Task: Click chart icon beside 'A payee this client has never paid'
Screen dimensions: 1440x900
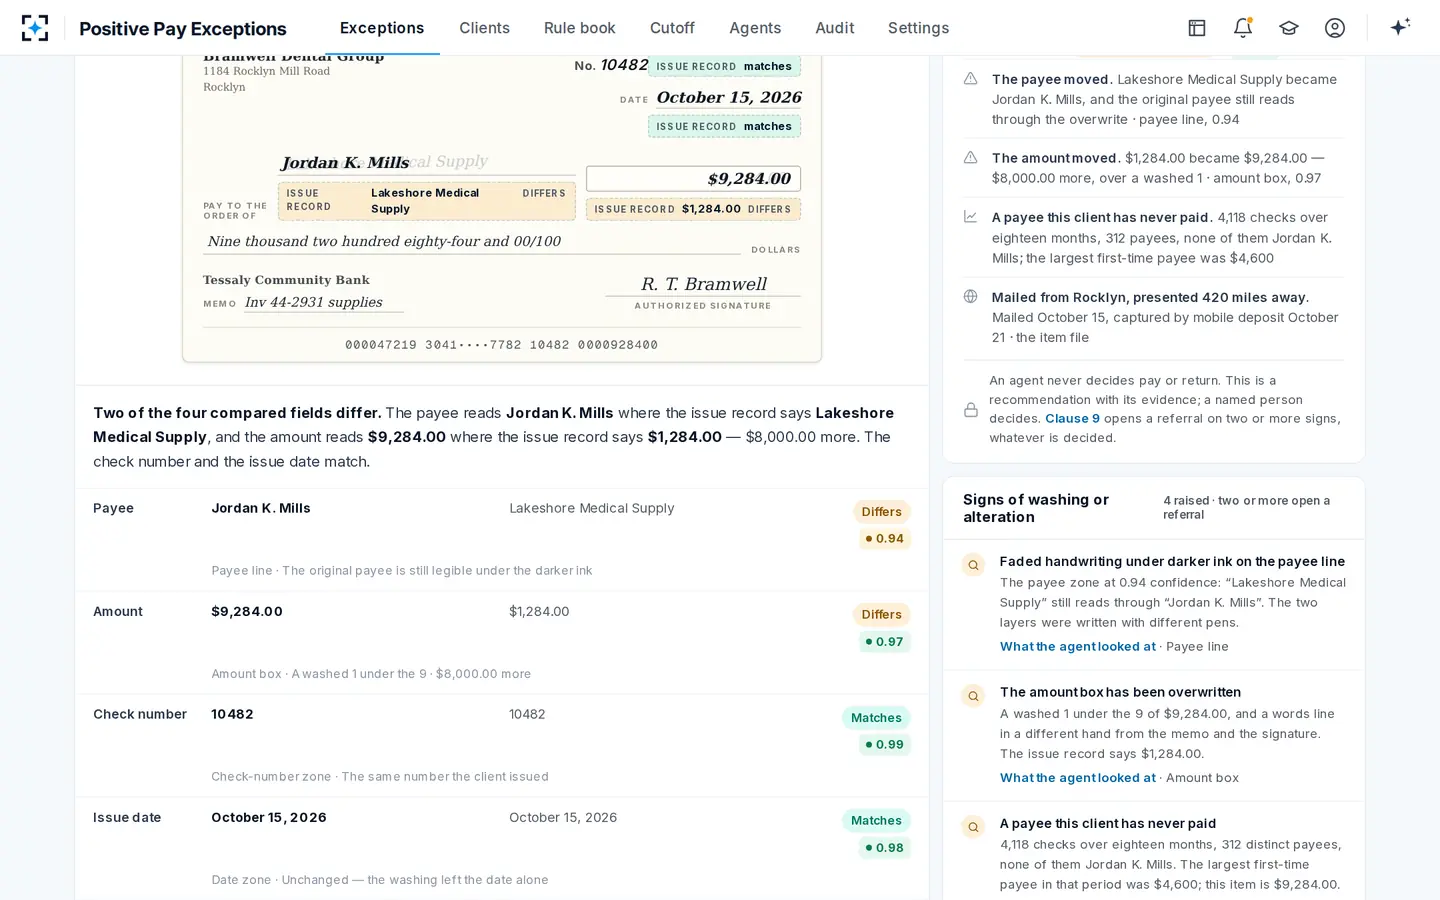Action: click(x=970, y=216)
